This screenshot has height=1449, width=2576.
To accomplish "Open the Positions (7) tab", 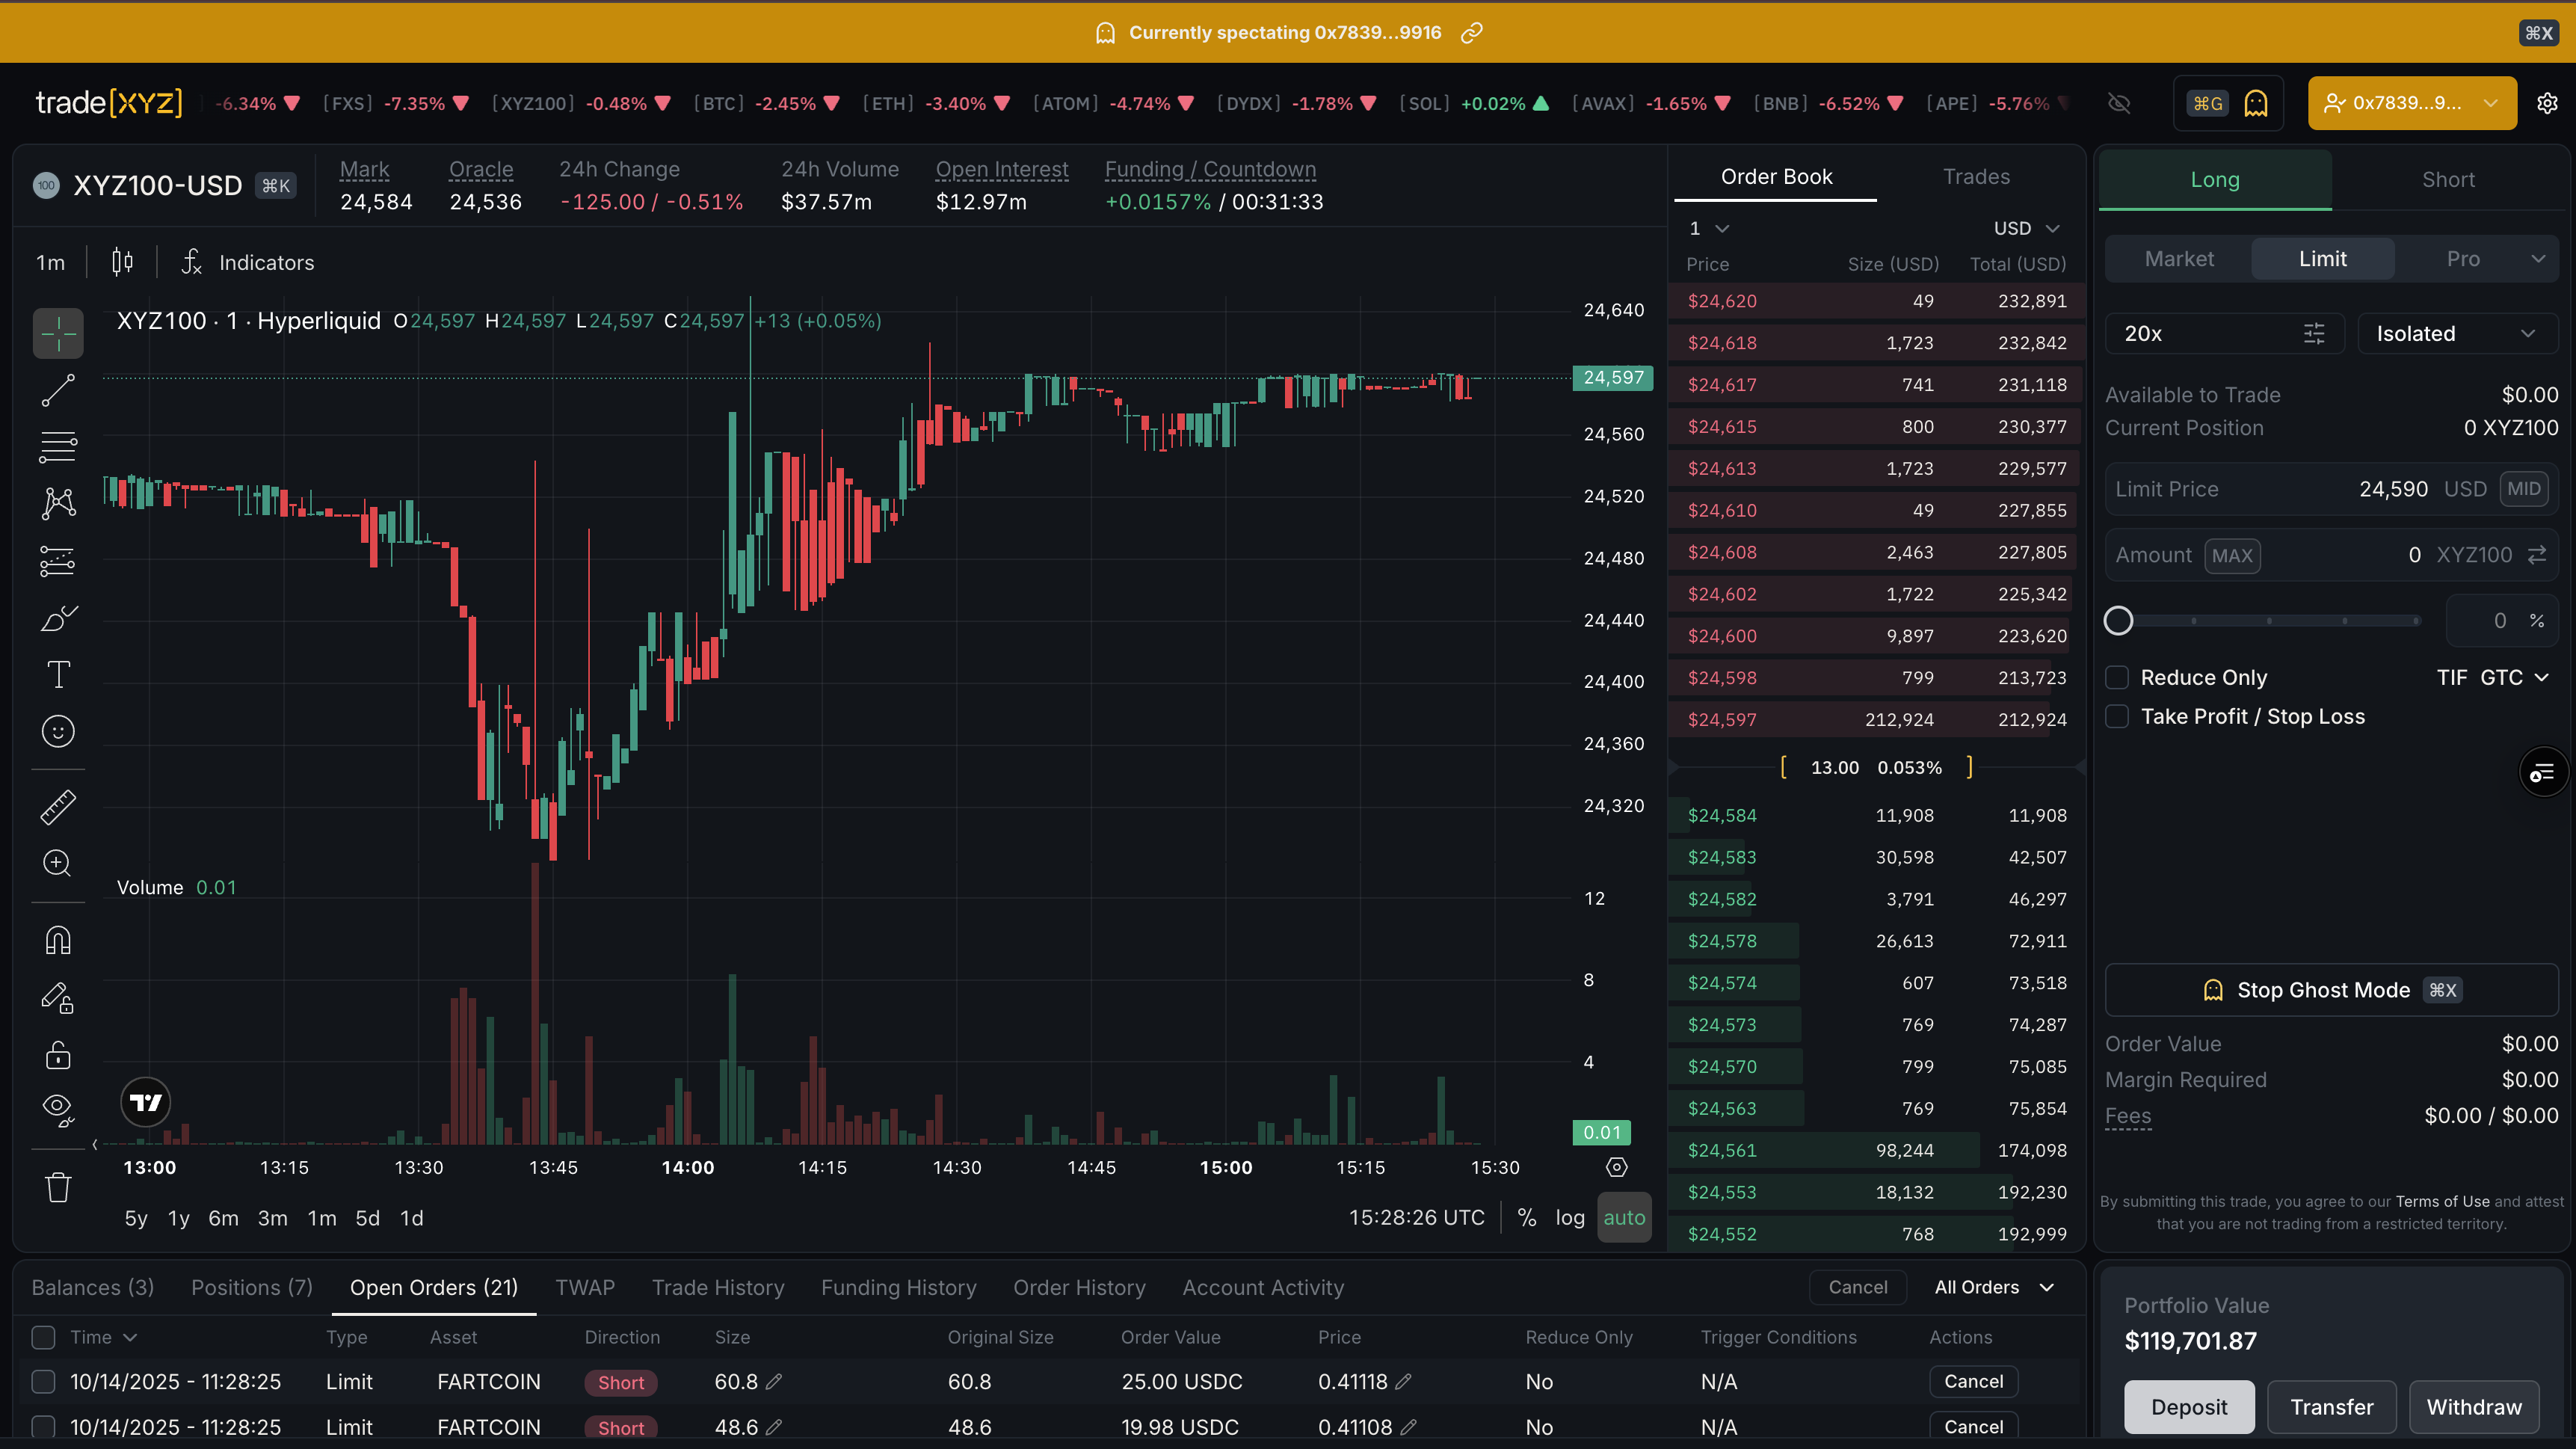I will (x=251, y=1287).
